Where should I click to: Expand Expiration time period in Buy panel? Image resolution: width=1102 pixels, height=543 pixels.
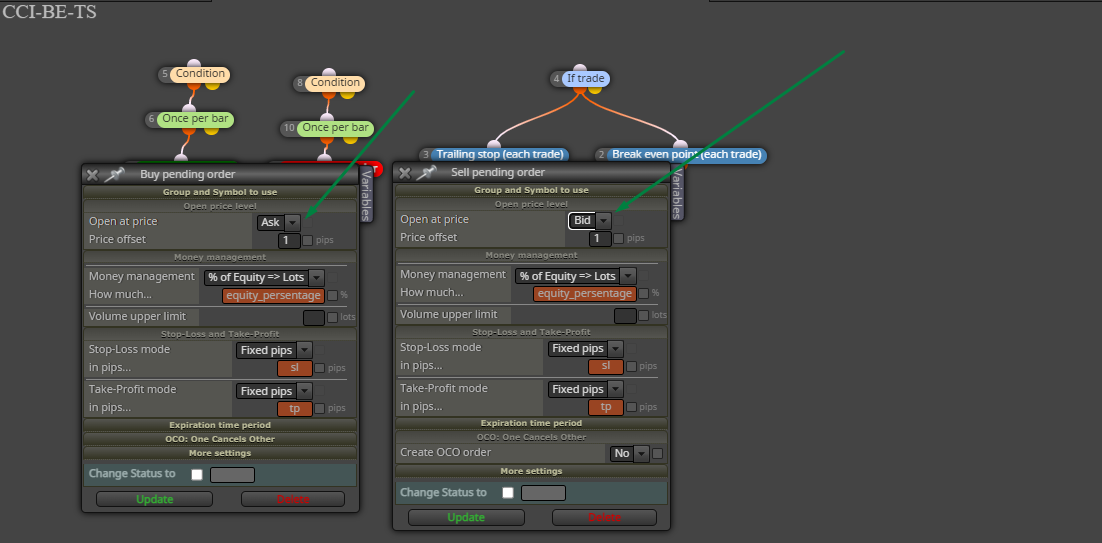(x=220, y=425)
